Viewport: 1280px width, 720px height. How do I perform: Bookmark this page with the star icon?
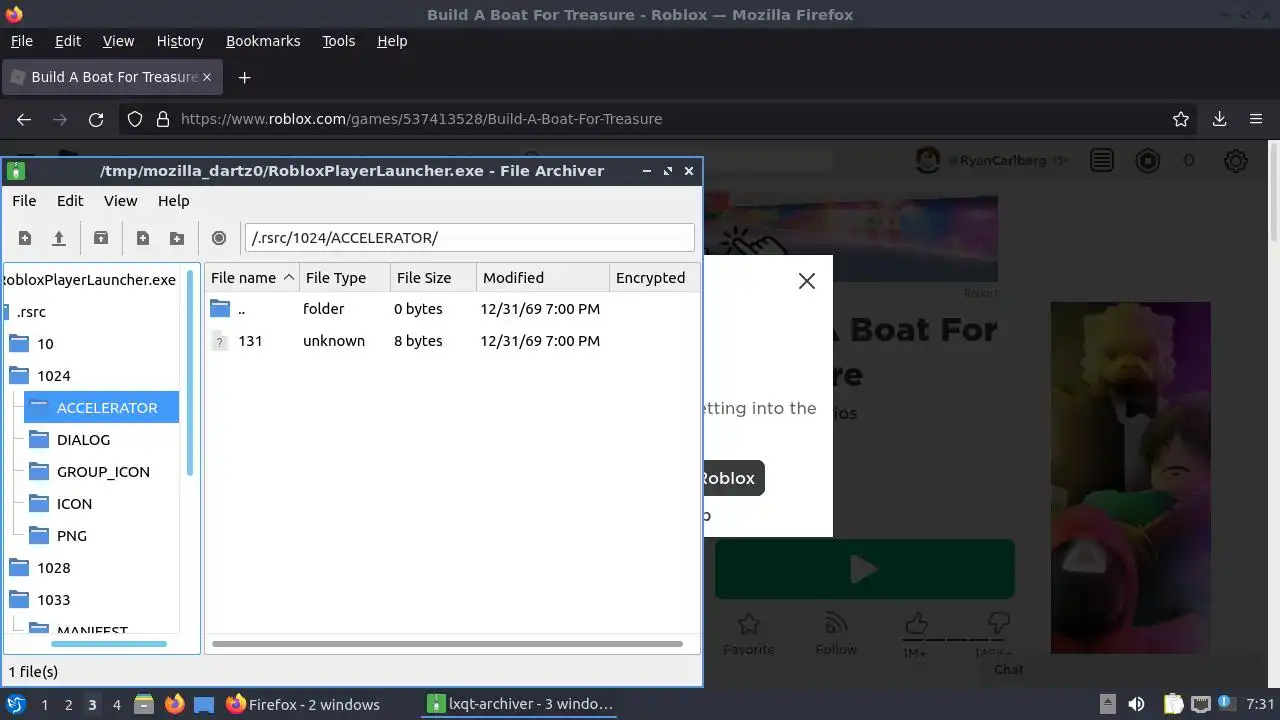click(x=1181, y=119)
